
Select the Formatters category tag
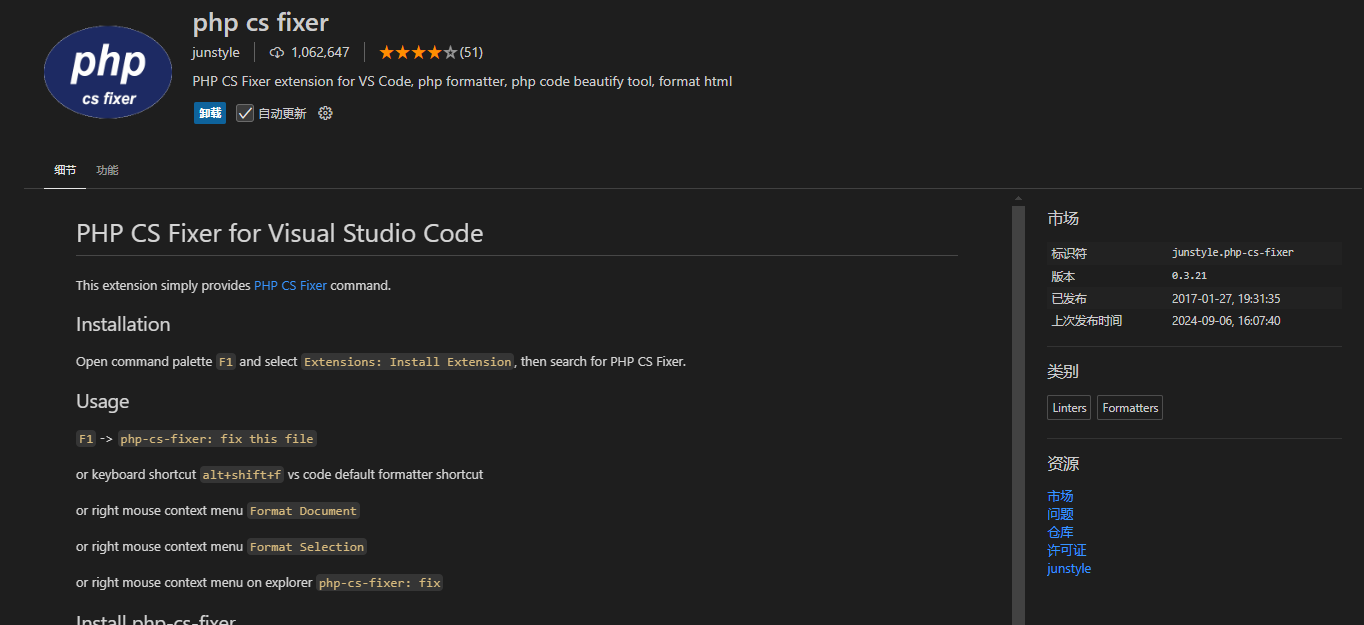click(x=1130, y=408)
